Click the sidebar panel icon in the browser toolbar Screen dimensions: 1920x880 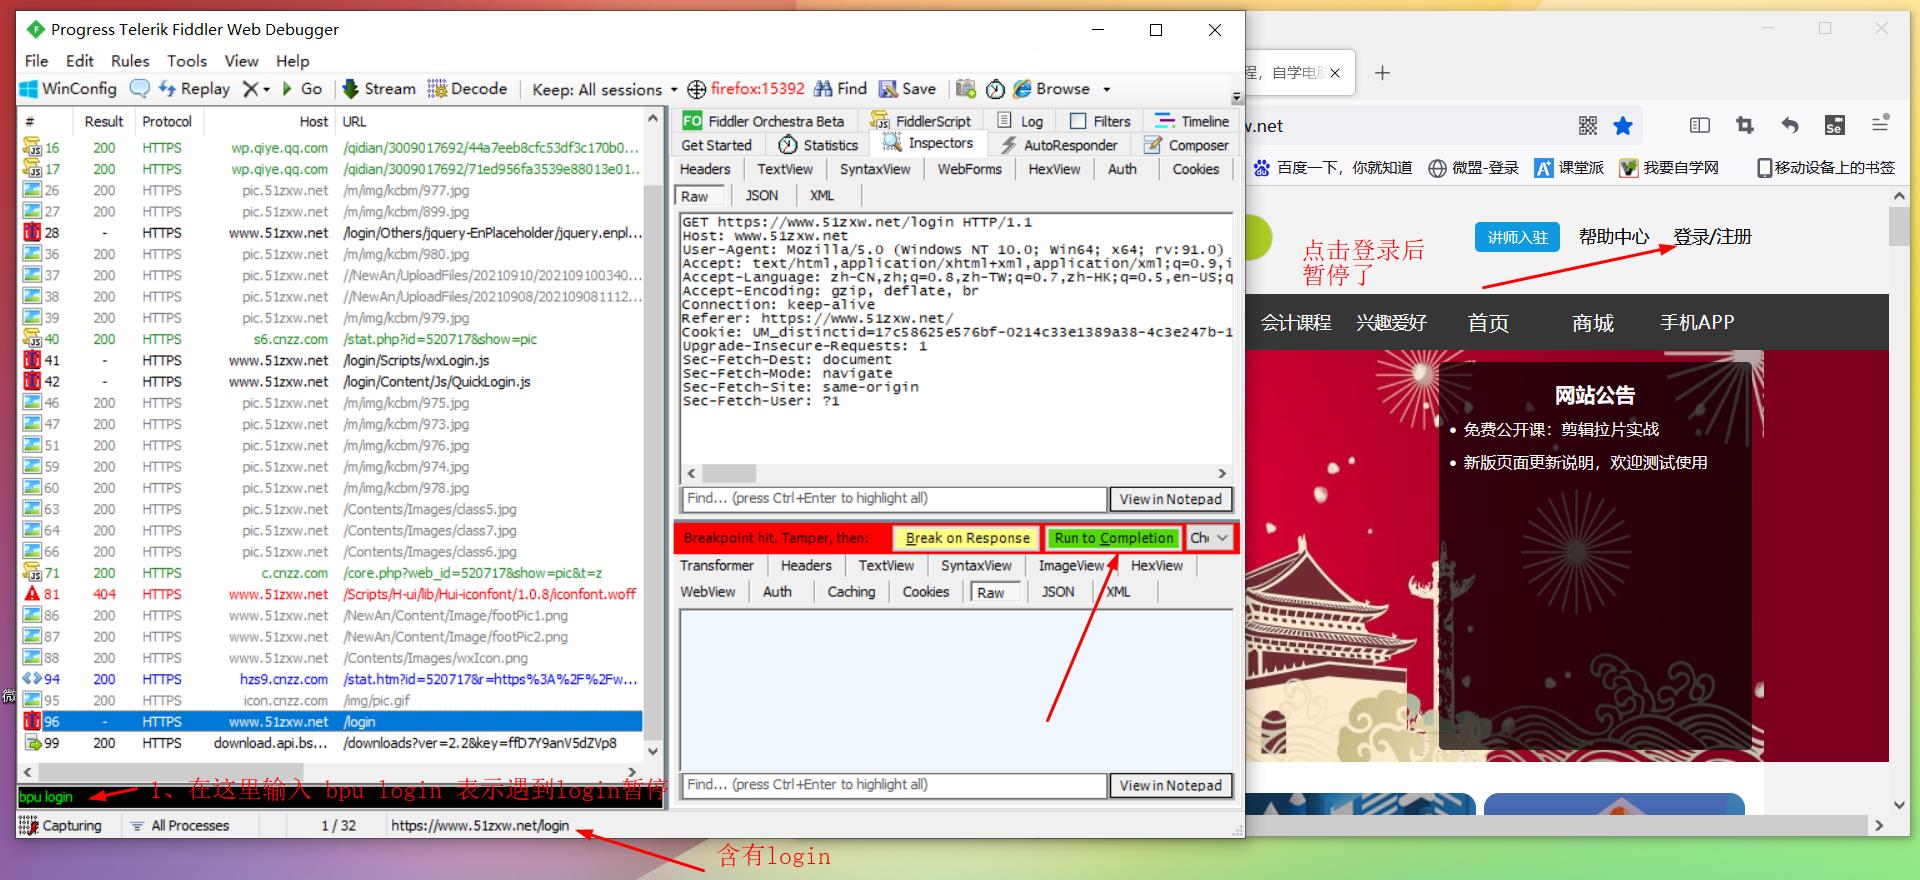(1700, 125)
